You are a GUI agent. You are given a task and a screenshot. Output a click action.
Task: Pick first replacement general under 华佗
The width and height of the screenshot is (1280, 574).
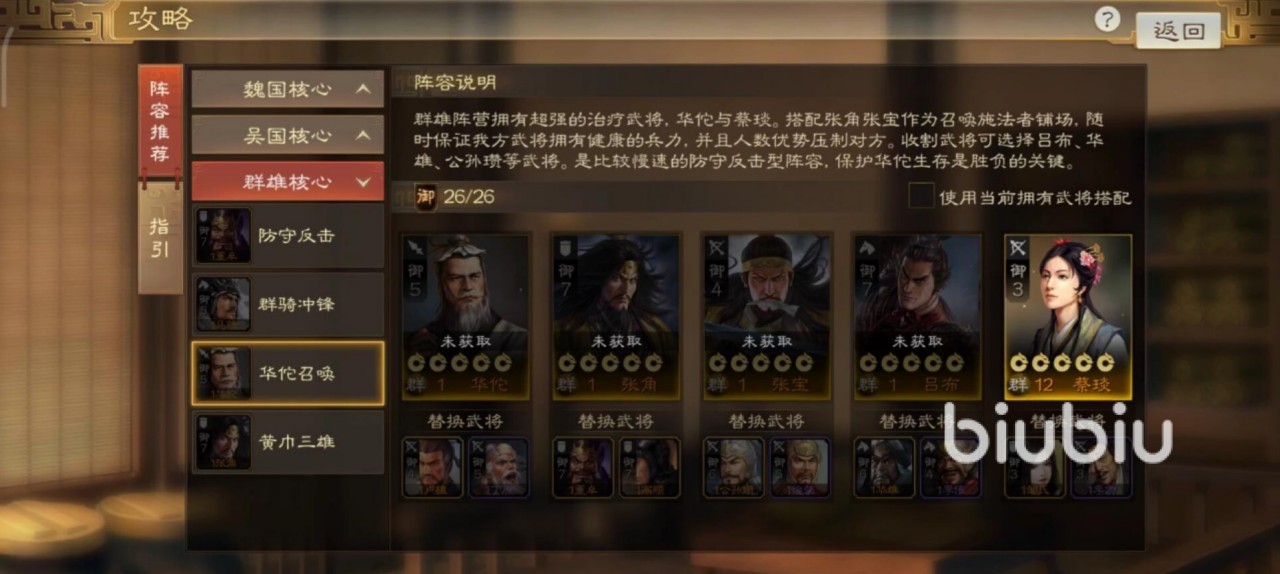pos(433,467)
